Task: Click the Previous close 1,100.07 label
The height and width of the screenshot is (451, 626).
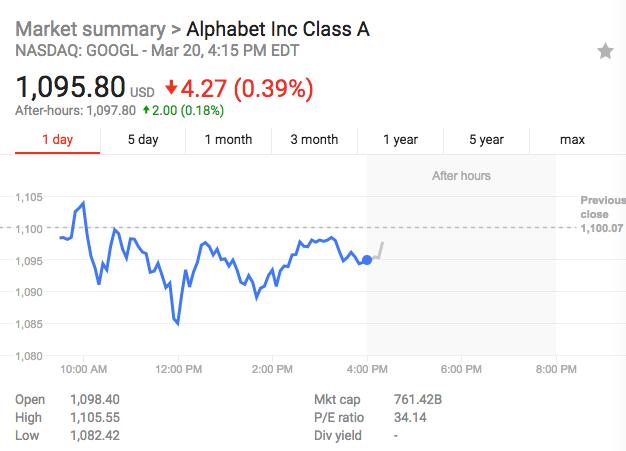Action: pyautogui.click(x=603, y=214)
